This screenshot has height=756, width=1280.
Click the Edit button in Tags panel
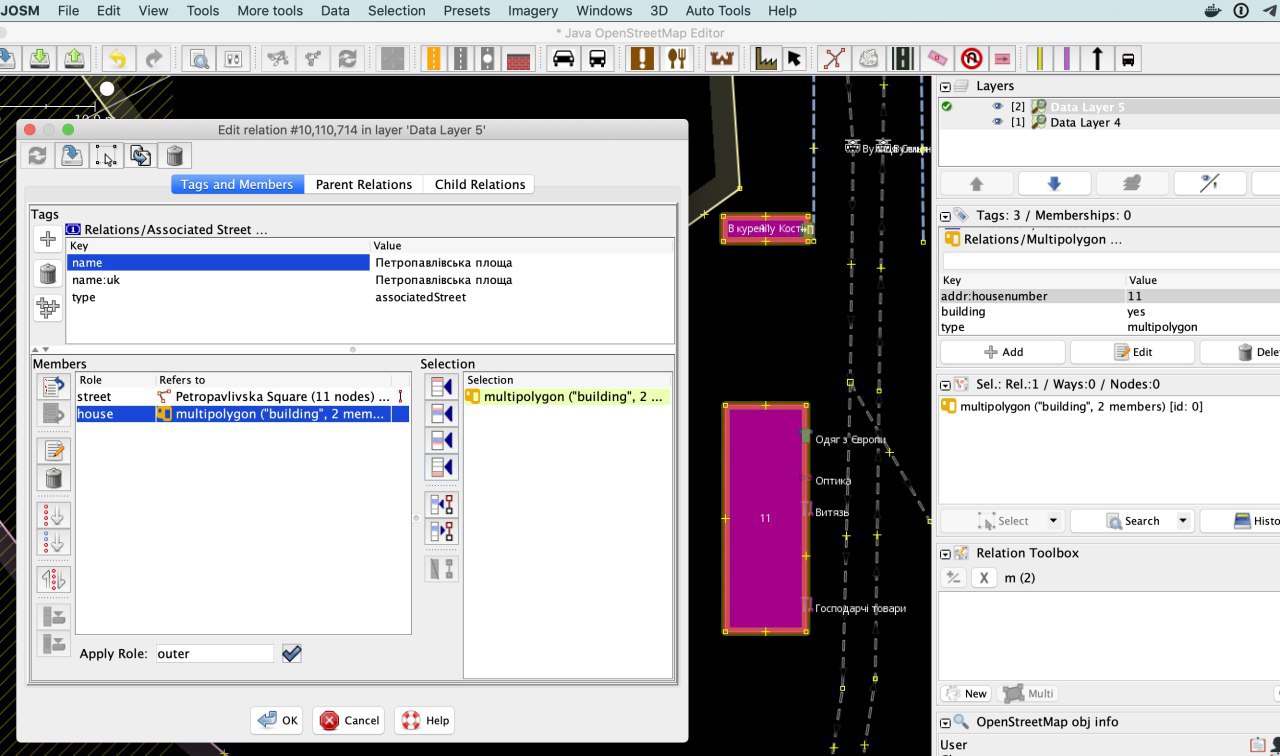(x=1132, y=352)
